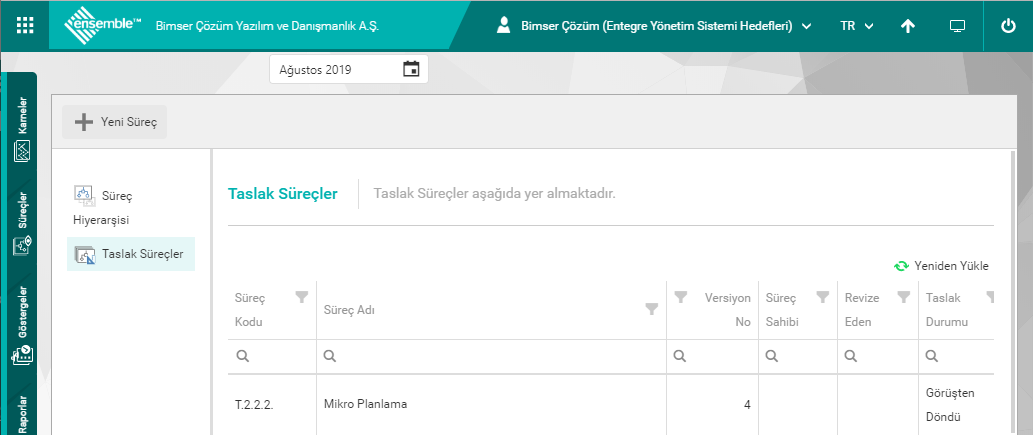Click the Süreç Sahibi search field
Image resolution: width=1033 pixels, height=435 pixels.
tap(797, 356)
